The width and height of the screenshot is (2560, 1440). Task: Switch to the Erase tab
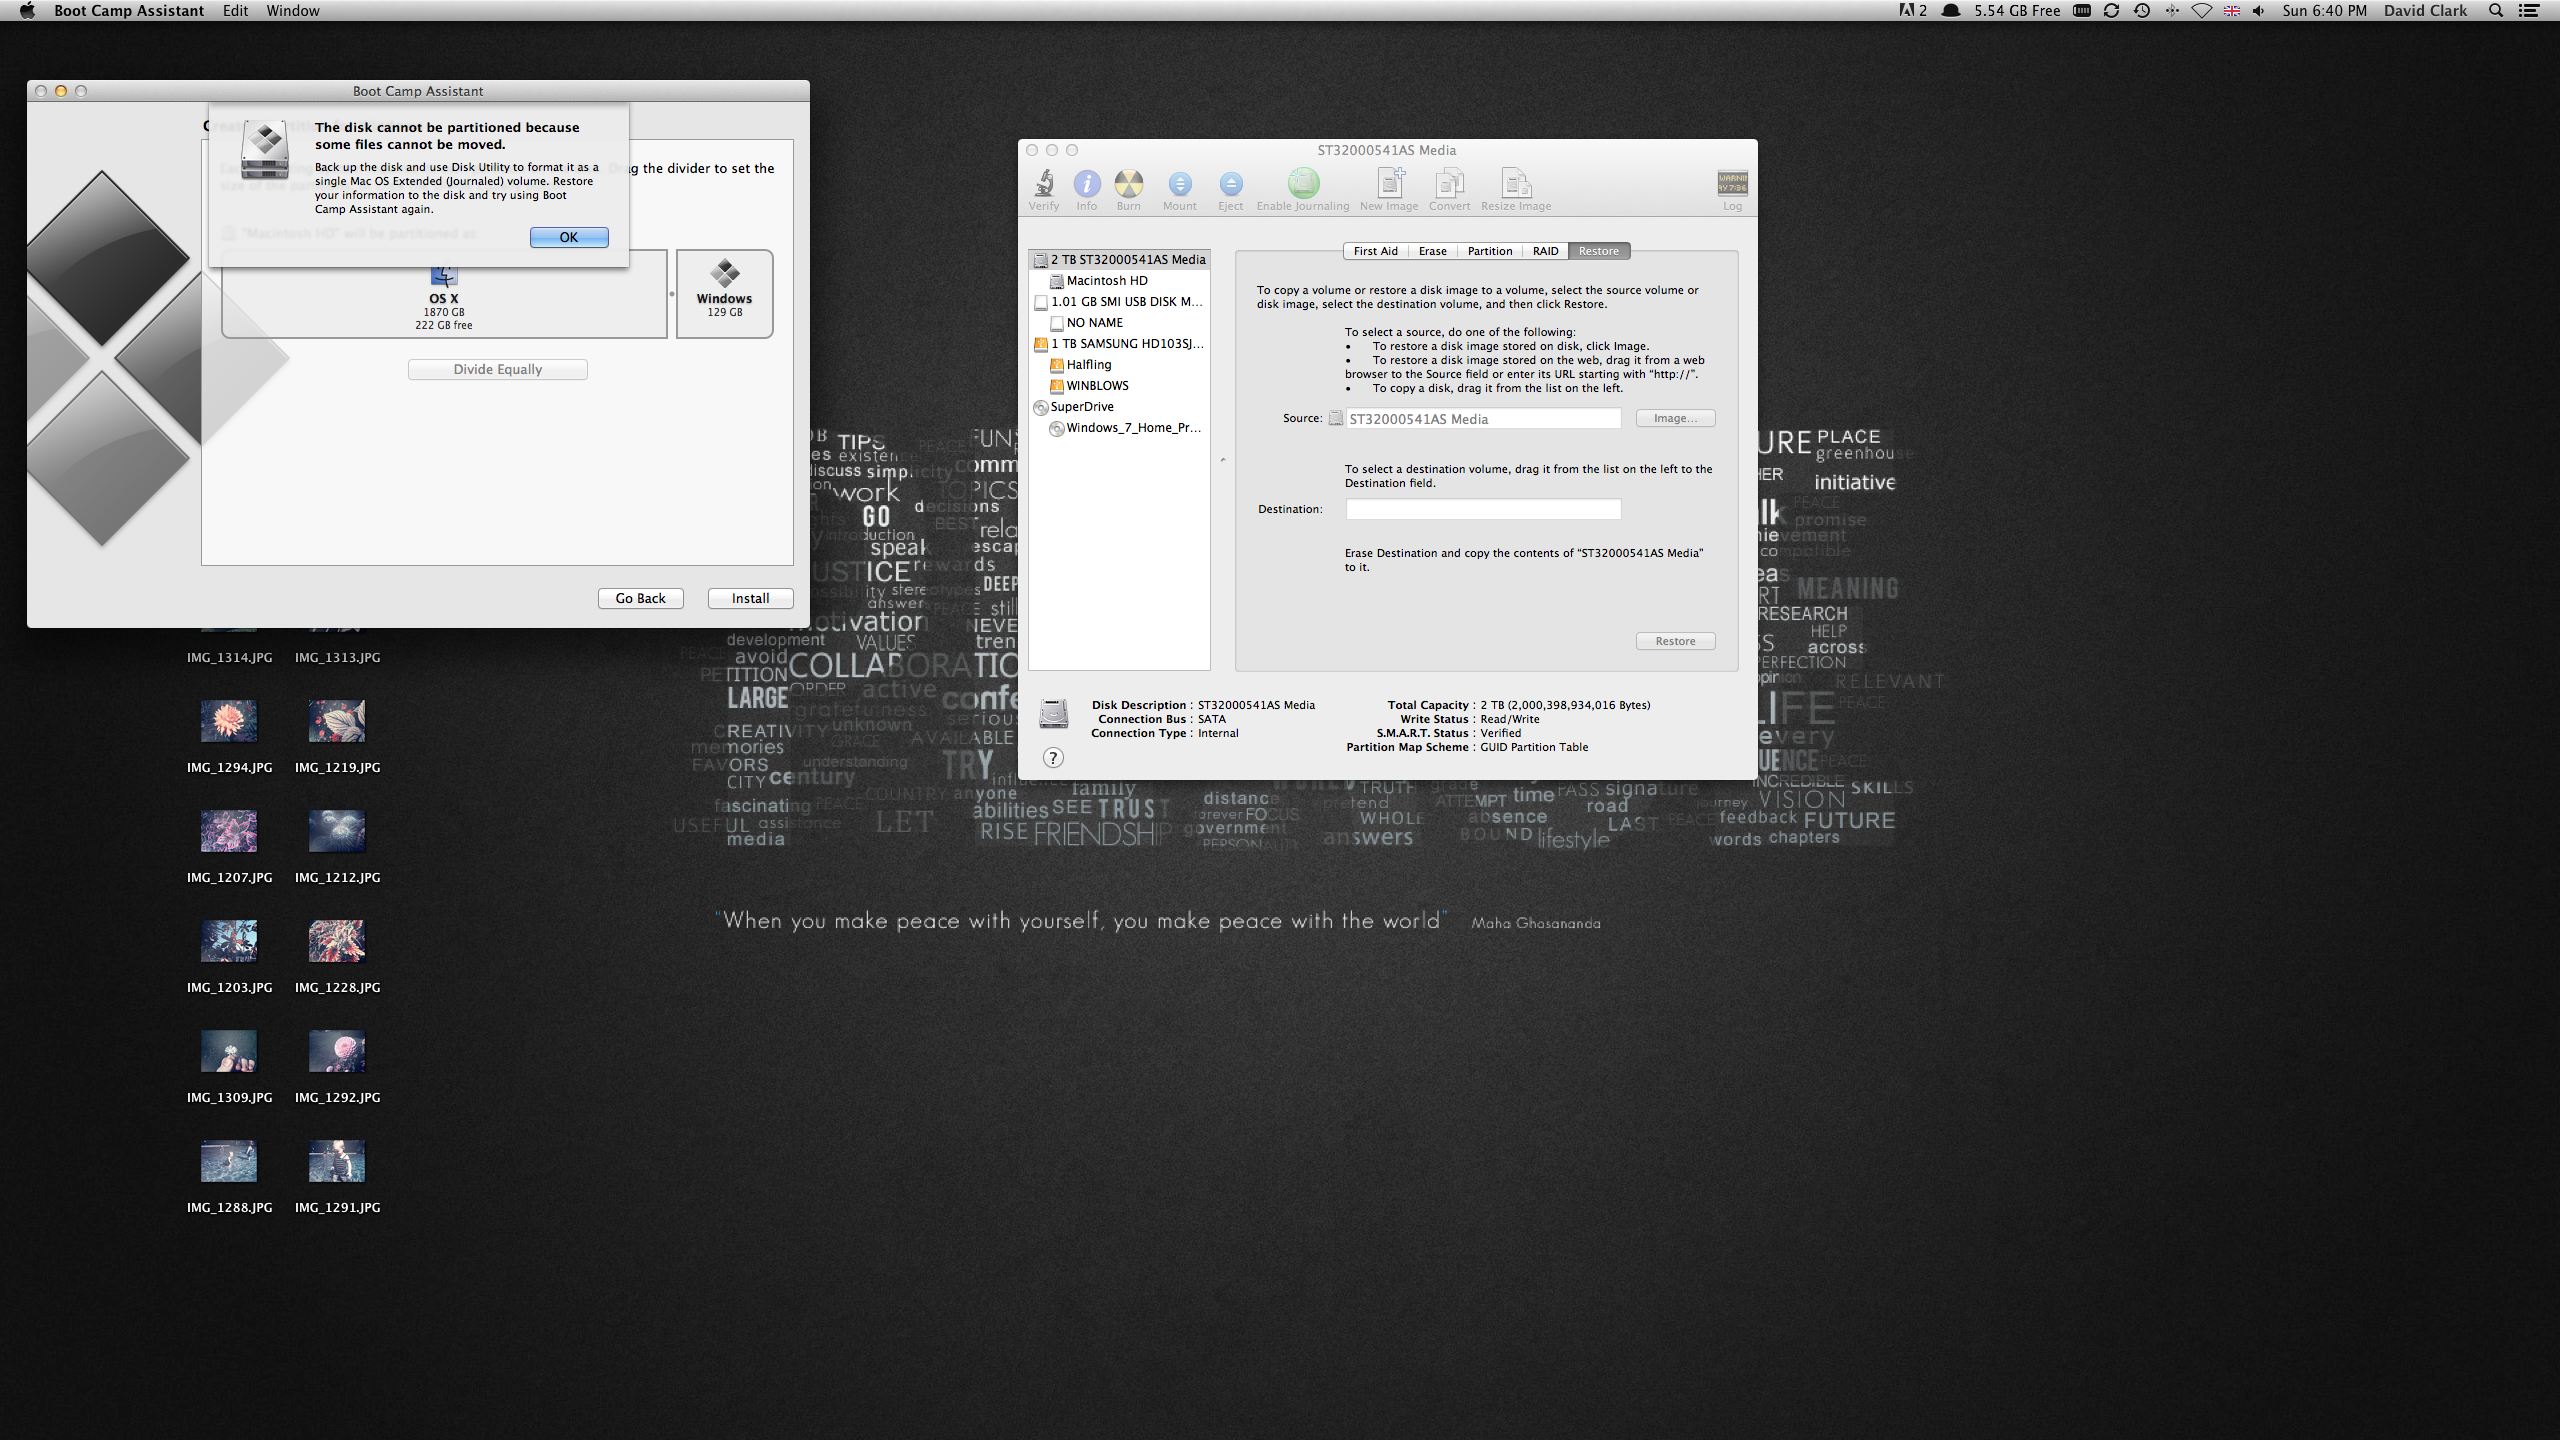click(x=1432, y=251)
